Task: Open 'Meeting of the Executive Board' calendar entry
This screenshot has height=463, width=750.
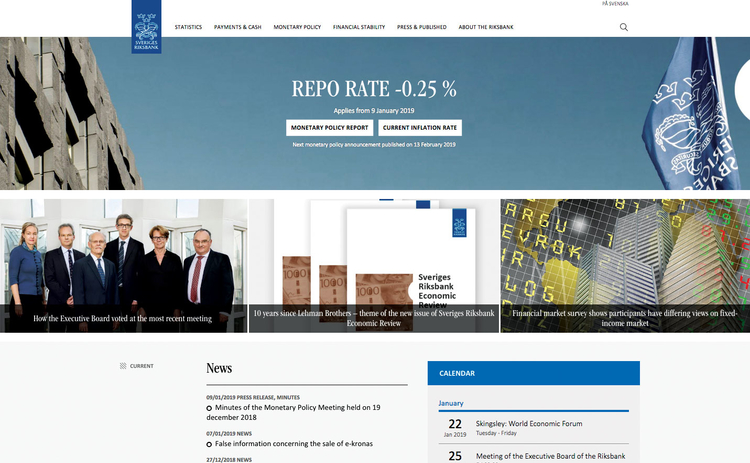Action: click(x=551, y=456)
